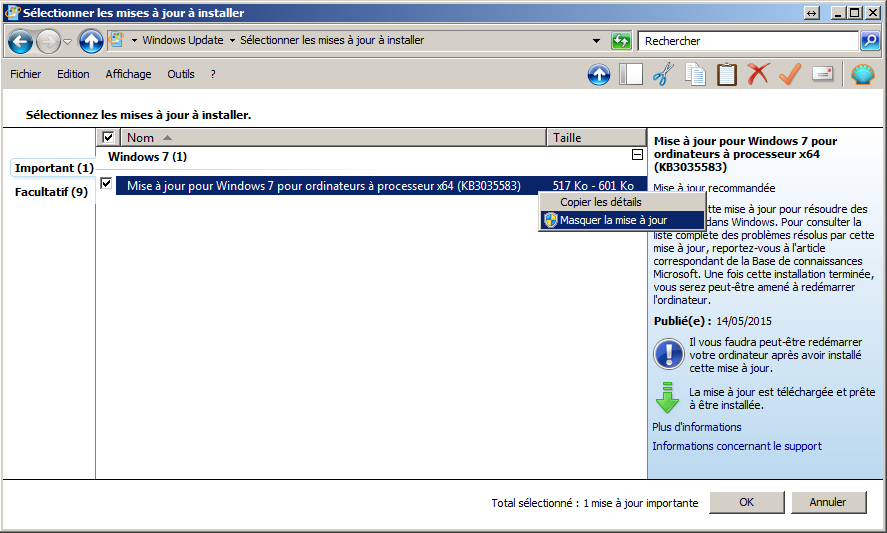Confirm the selection with OK

coord(747,502)
